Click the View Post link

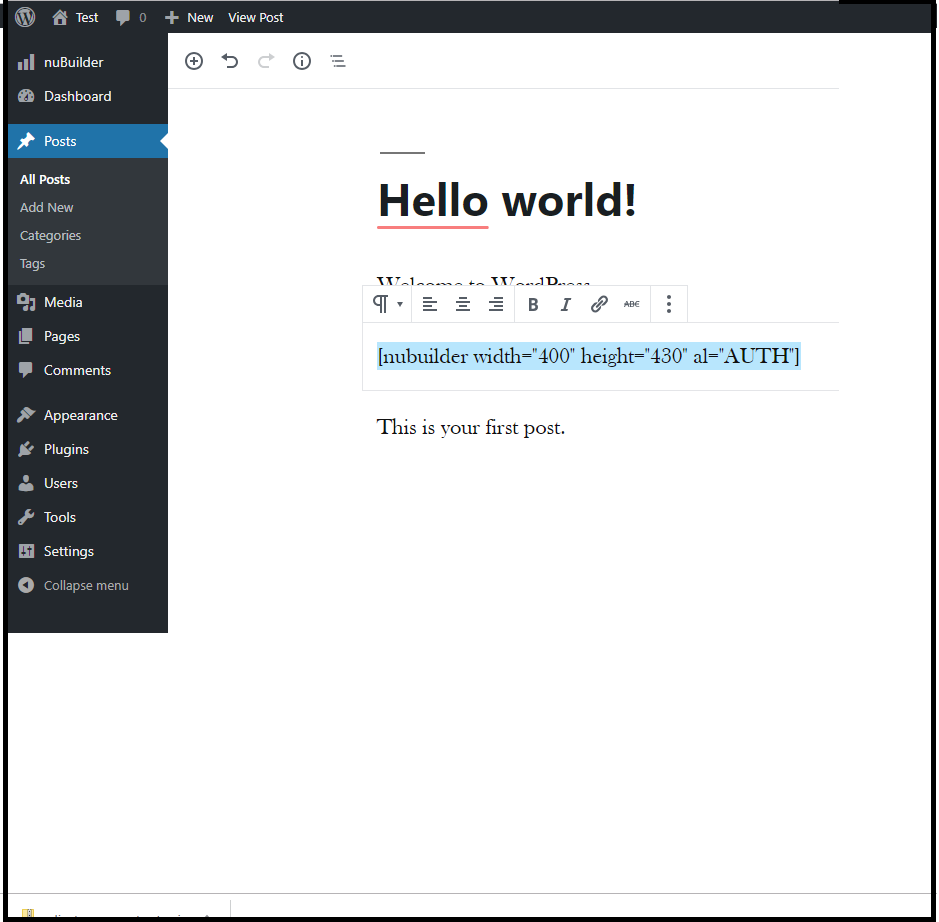[x=255, y=17]
